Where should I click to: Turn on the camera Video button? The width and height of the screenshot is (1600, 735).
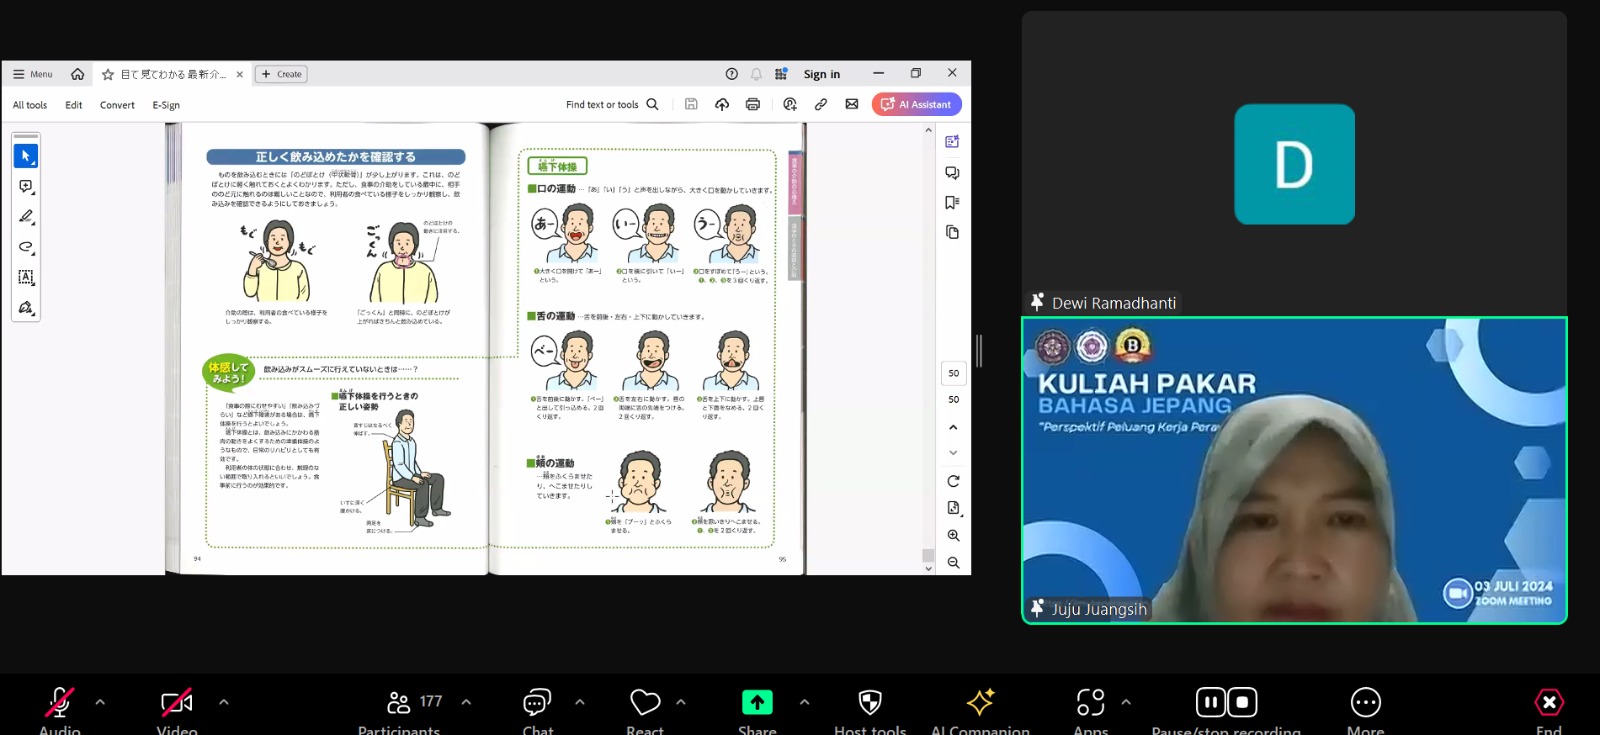coord(177,704)
